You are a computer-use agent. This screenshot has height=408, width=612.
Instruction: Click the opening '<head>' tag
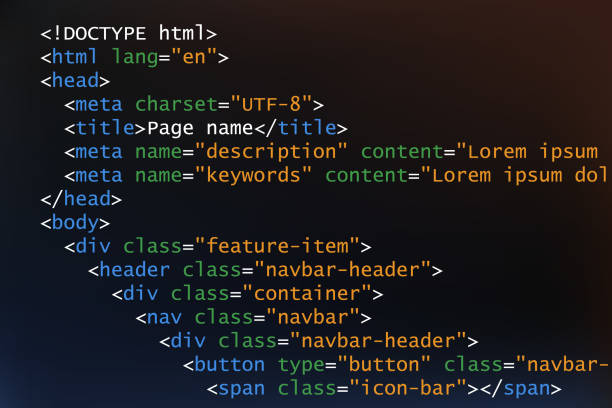pos(75,80)
